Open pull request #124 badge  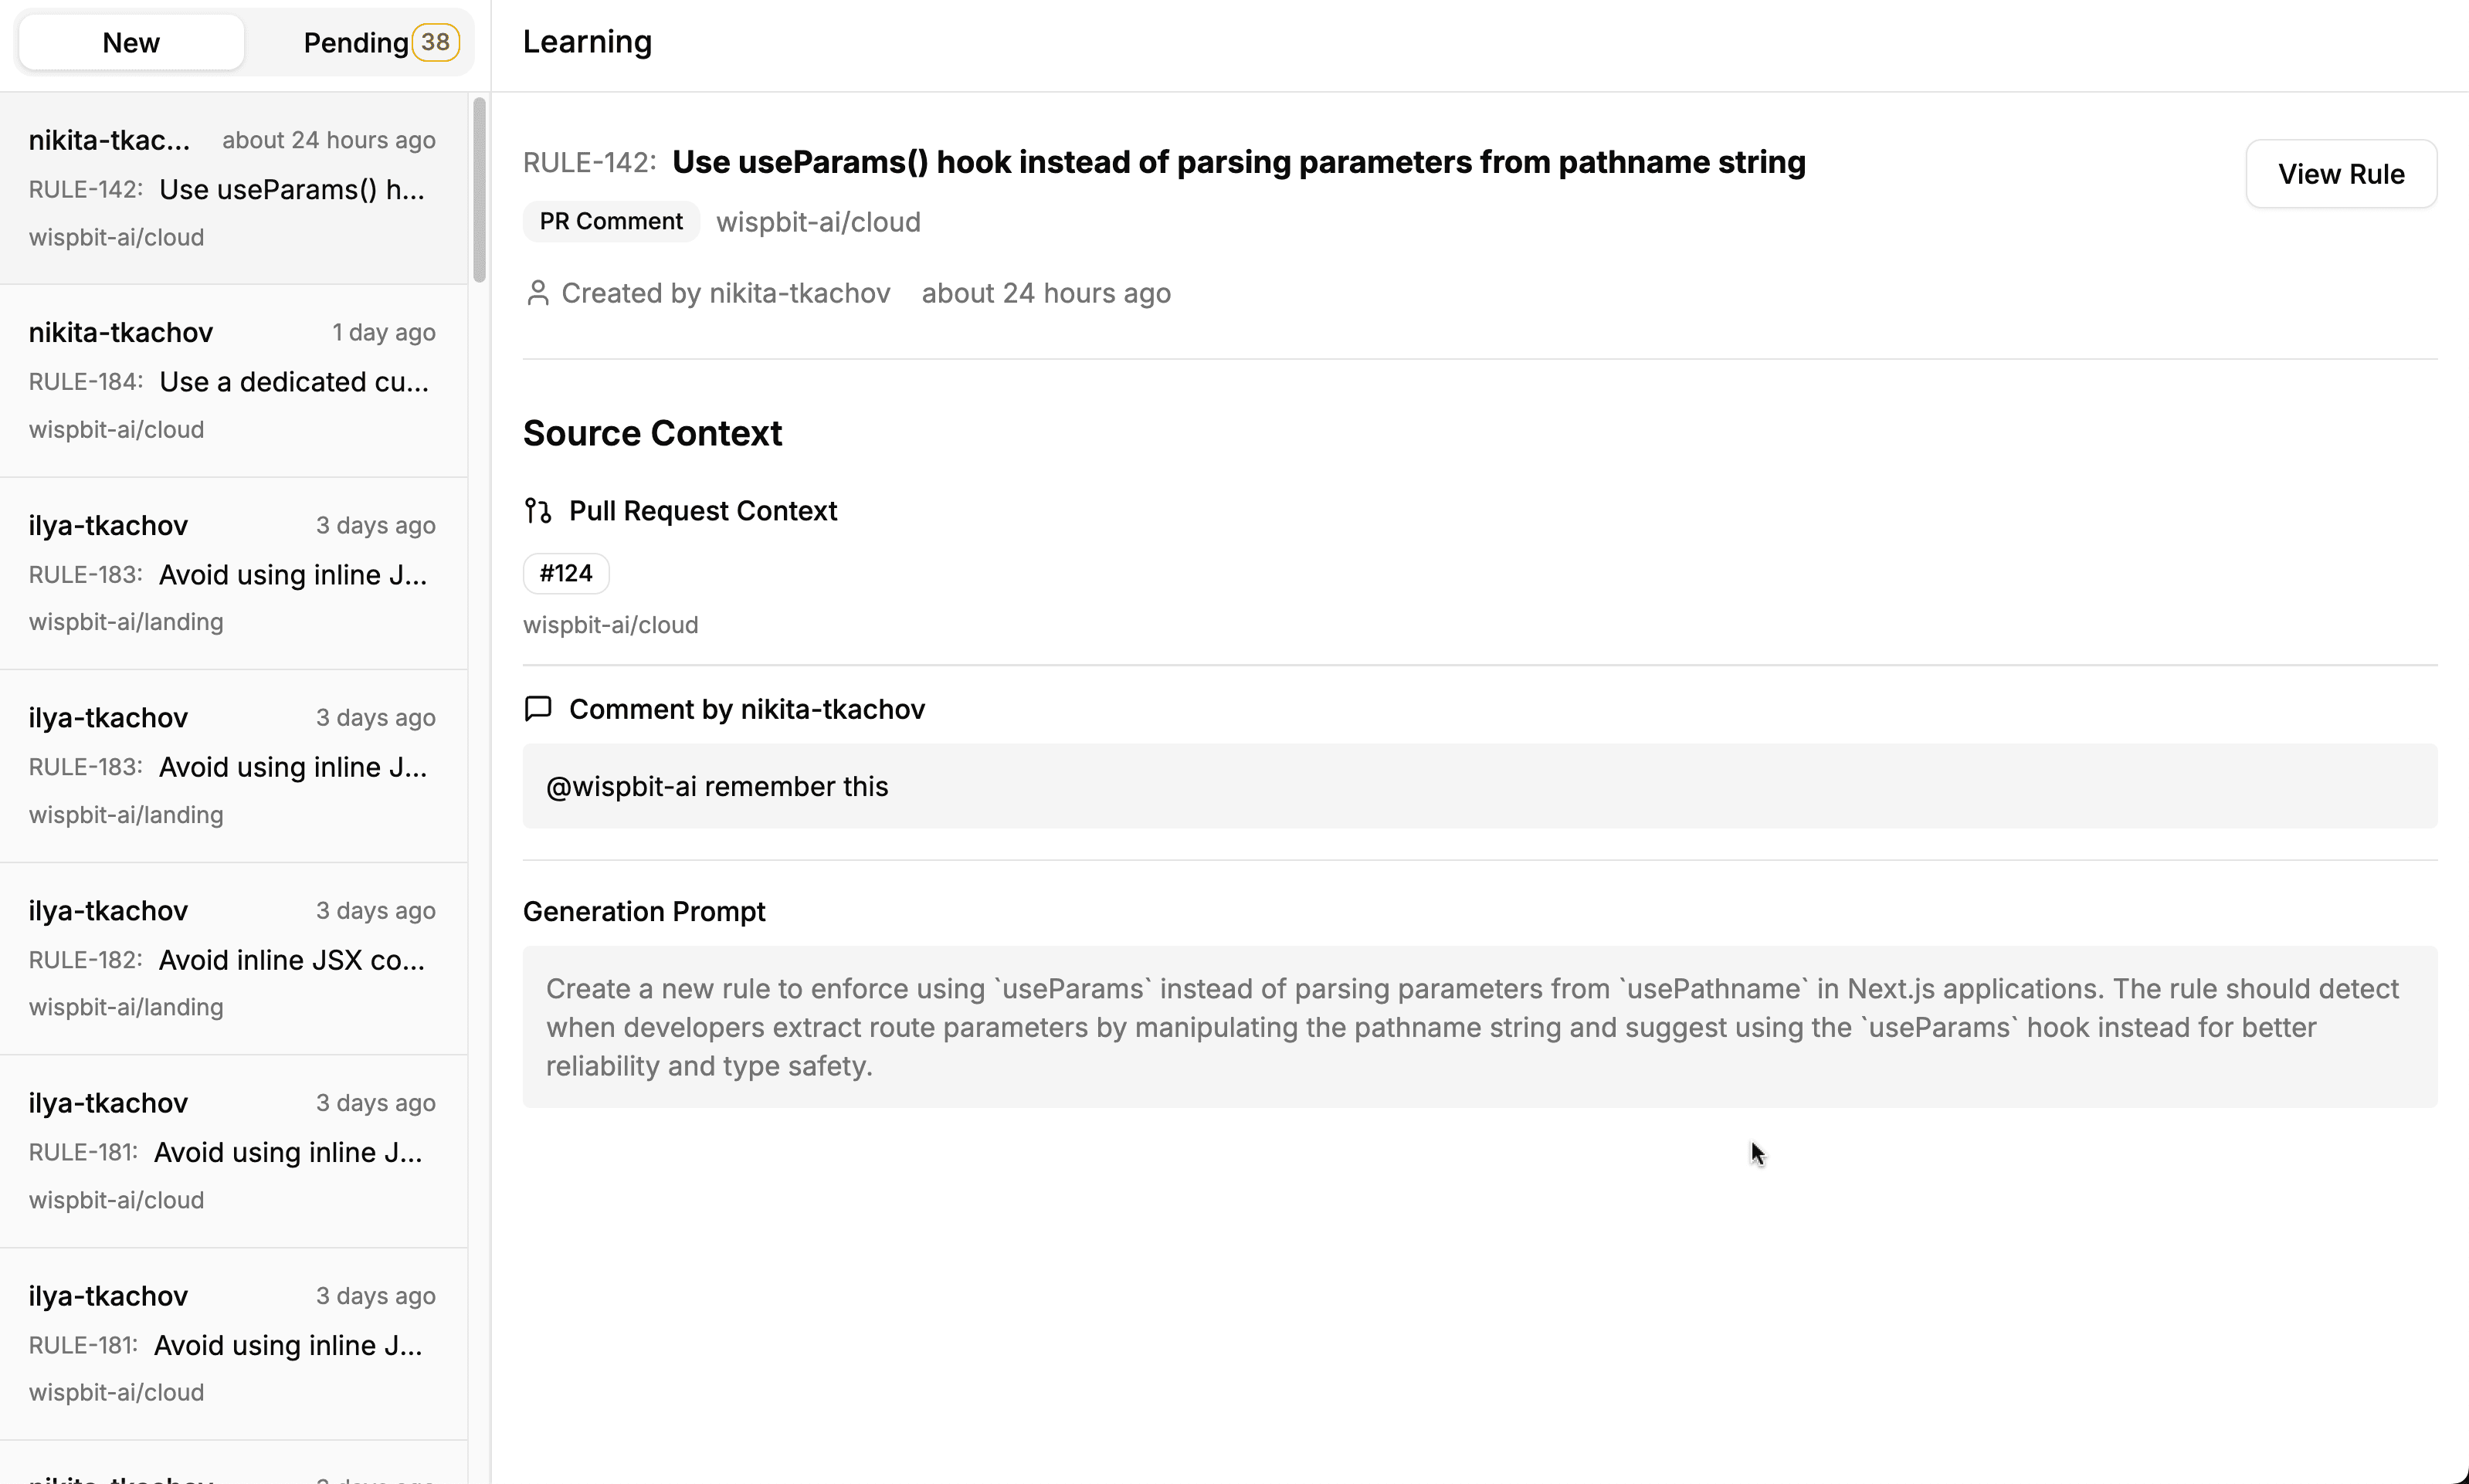(x=566, y=574)
